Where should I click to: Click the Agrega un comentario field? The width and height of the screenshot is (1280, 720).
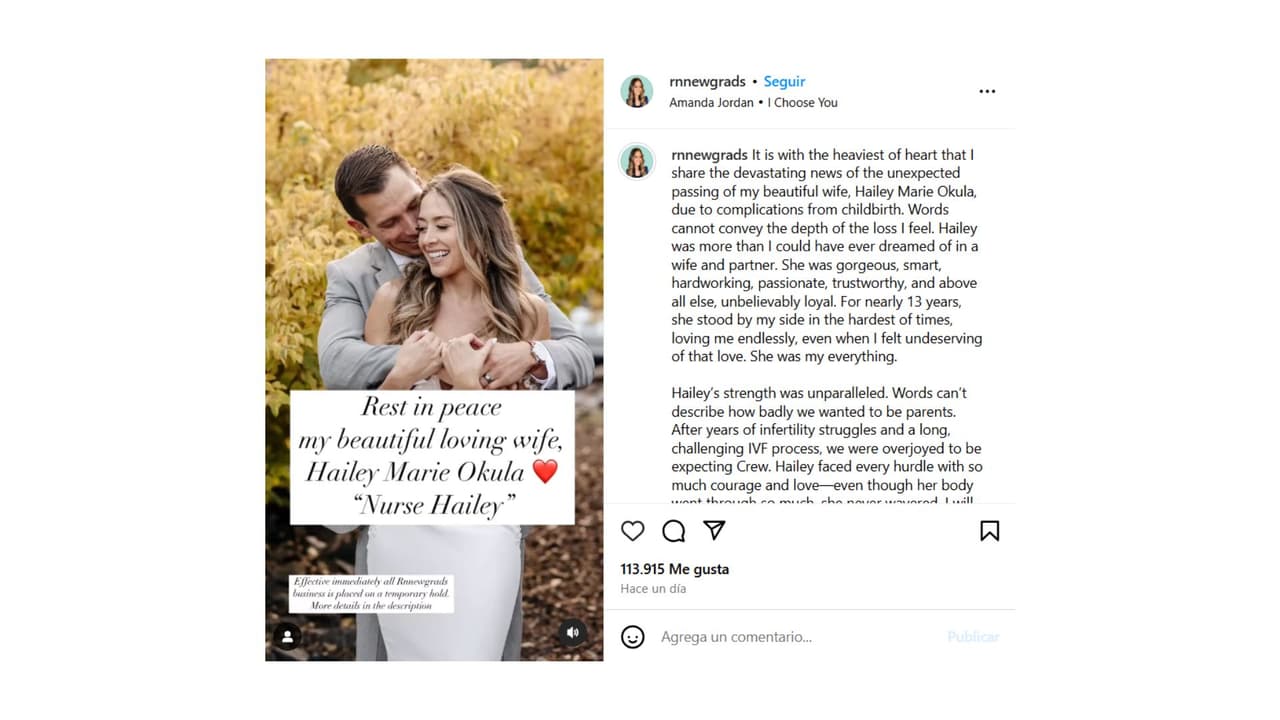[x=797, y=637]
